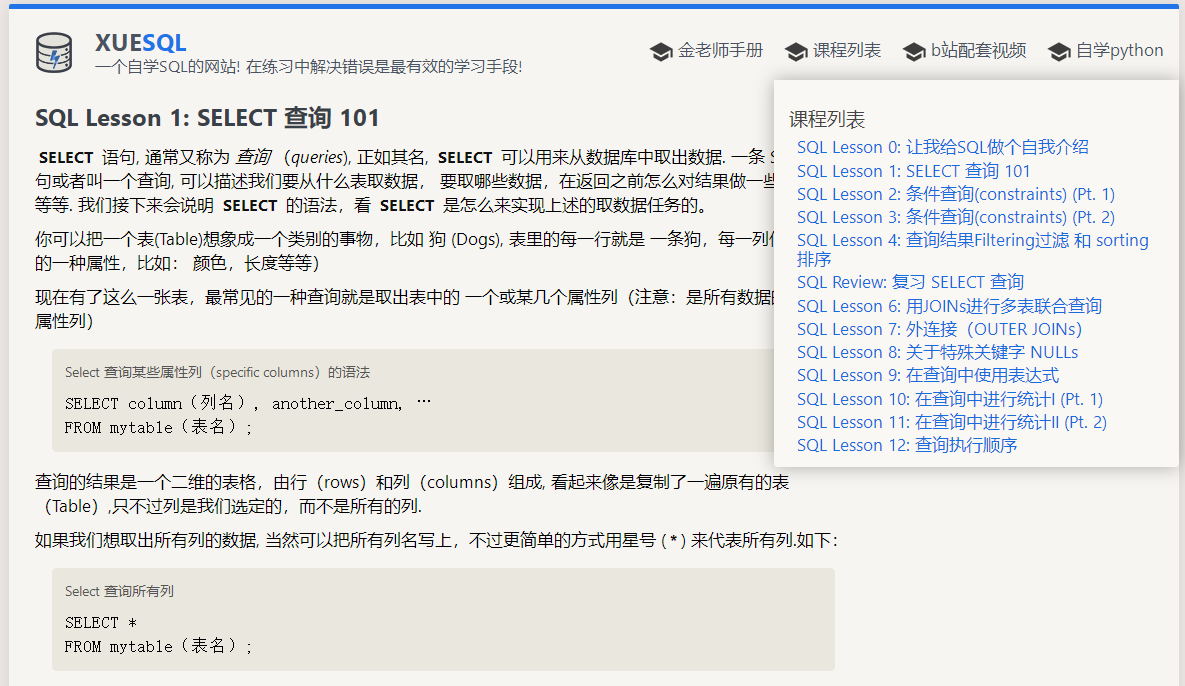Open SQL Lesson 0: 让我给SQL做个自我介绍
The image size is (1185, 686).
tap(942, 147)
